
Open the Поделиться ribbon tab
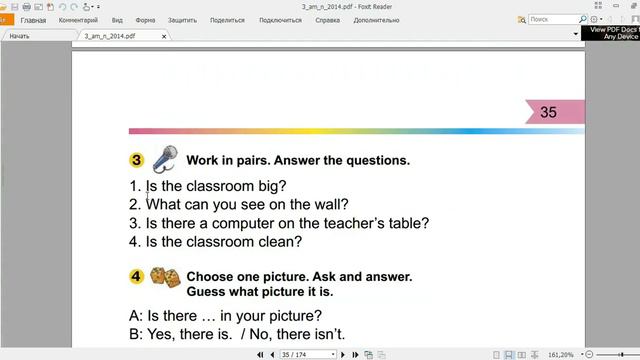tap(227, 20)
